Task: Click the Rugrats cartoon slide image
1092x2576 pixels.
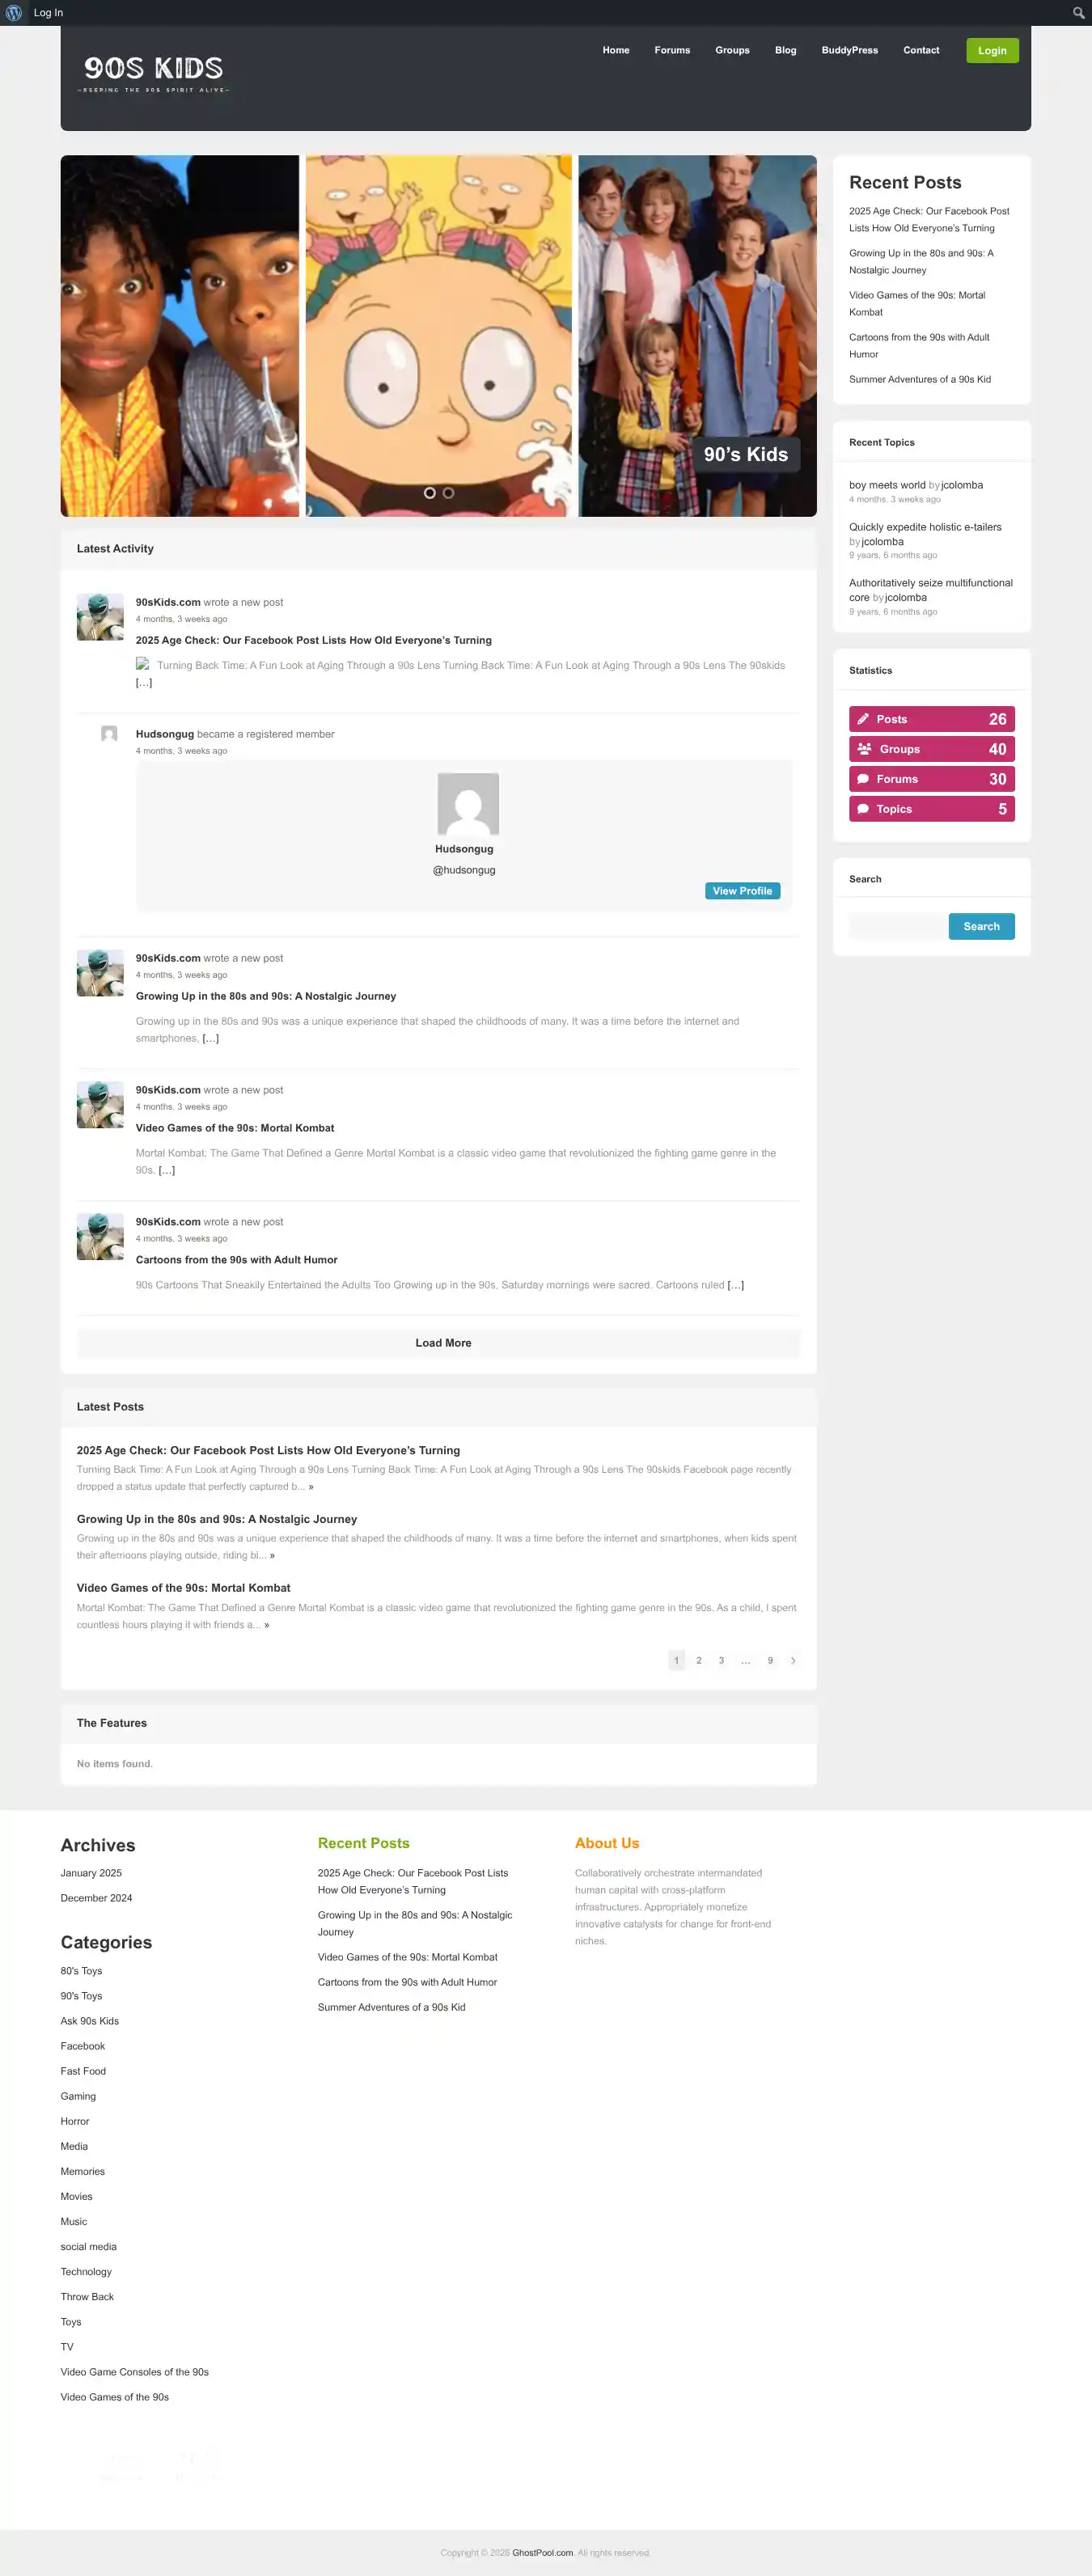Action: pyautogui.click(x=439, y=336)
